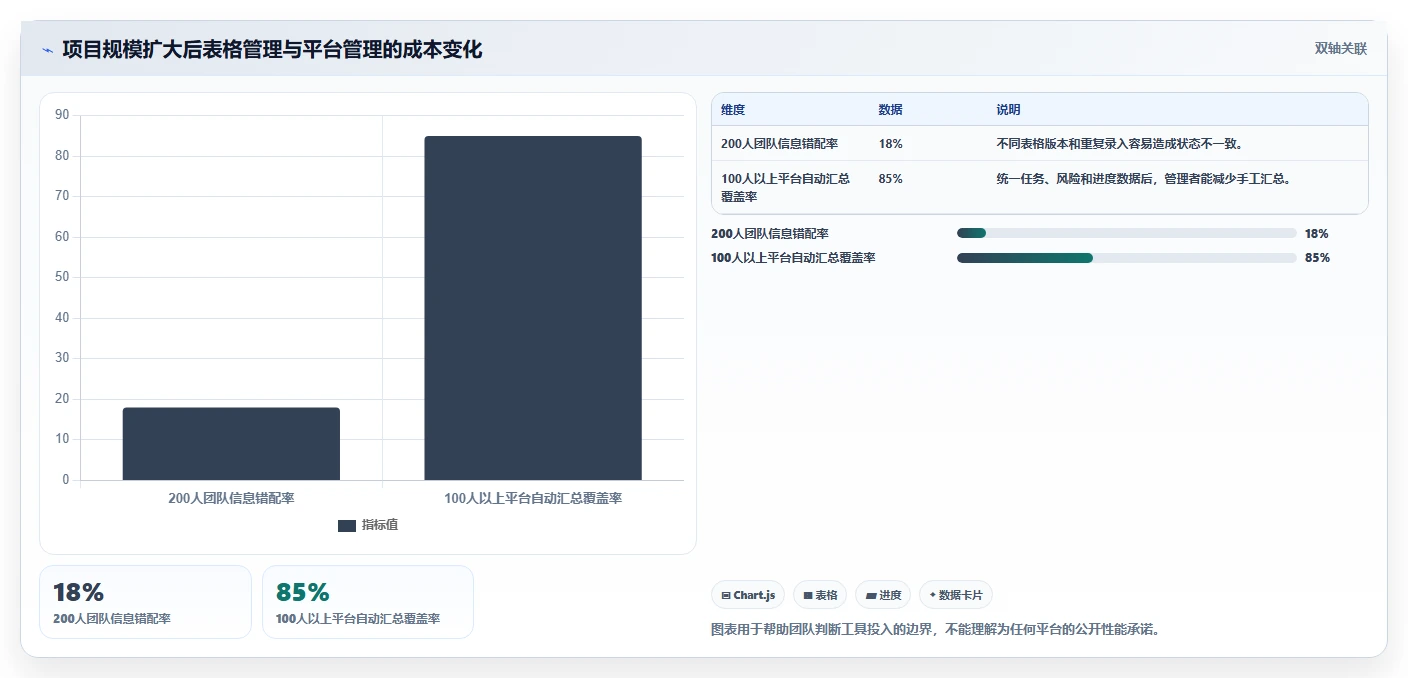The width and height of the screenshot is (1408, 678).
Task: Click the lightning icon beside the title
Action: click(47, 50)
